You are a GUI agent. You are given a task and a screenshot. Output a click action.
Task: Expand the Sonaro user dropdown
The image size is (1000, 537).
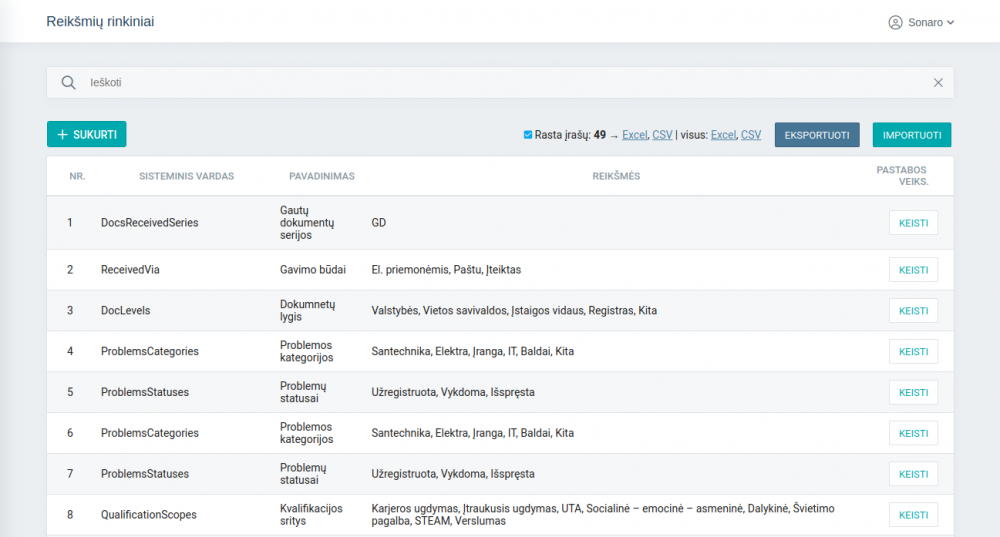pyautogui.click(x=950, y=22)
